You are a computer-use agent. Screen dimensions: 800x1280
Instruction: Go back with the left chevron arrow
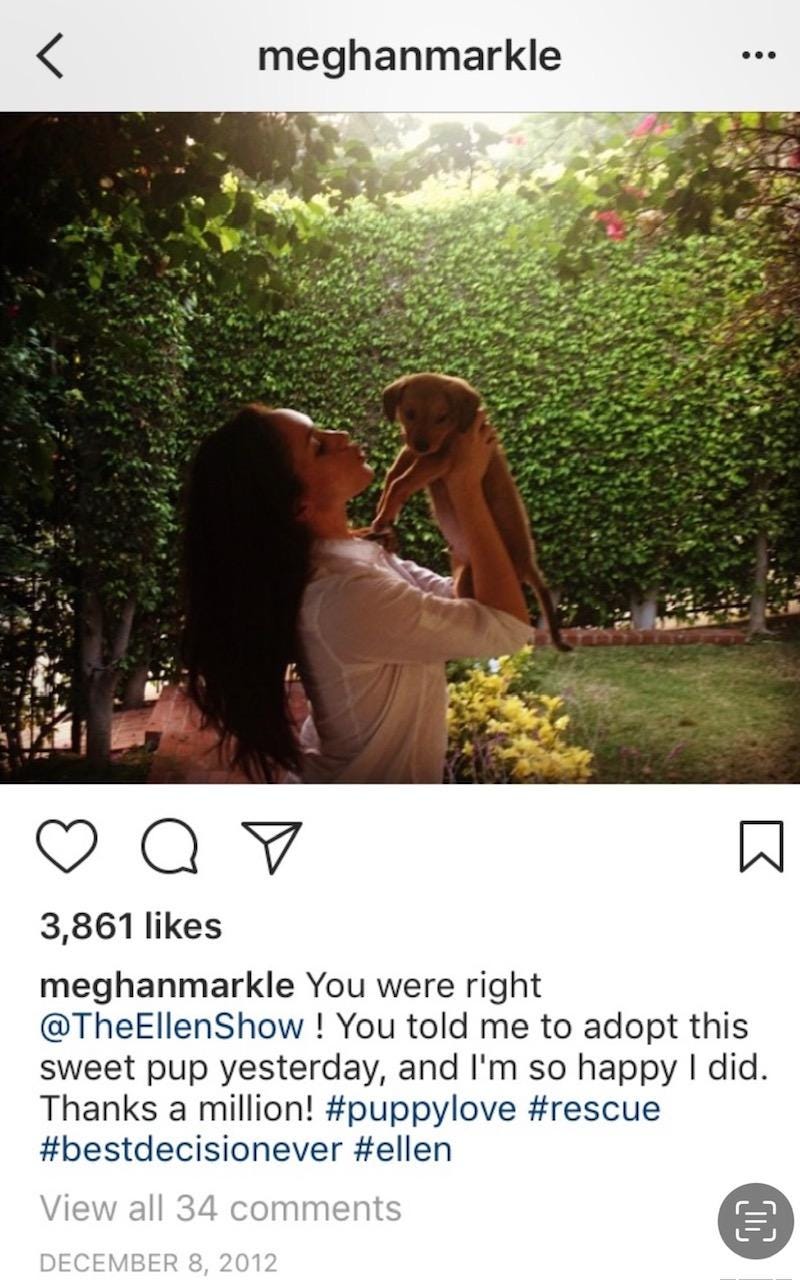[49, 56]
